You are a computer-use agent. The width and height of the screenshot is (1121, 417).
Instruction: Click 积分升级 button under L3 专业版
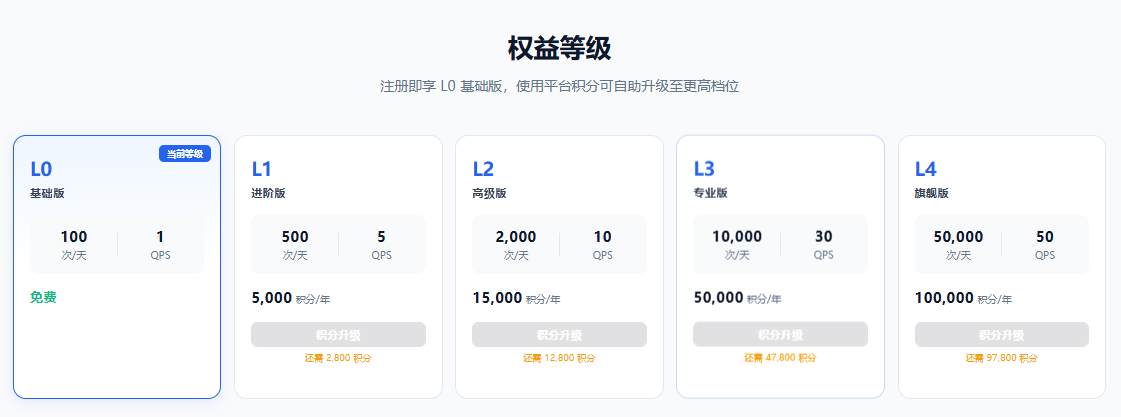pyautogui.click(x=780, y=335)
